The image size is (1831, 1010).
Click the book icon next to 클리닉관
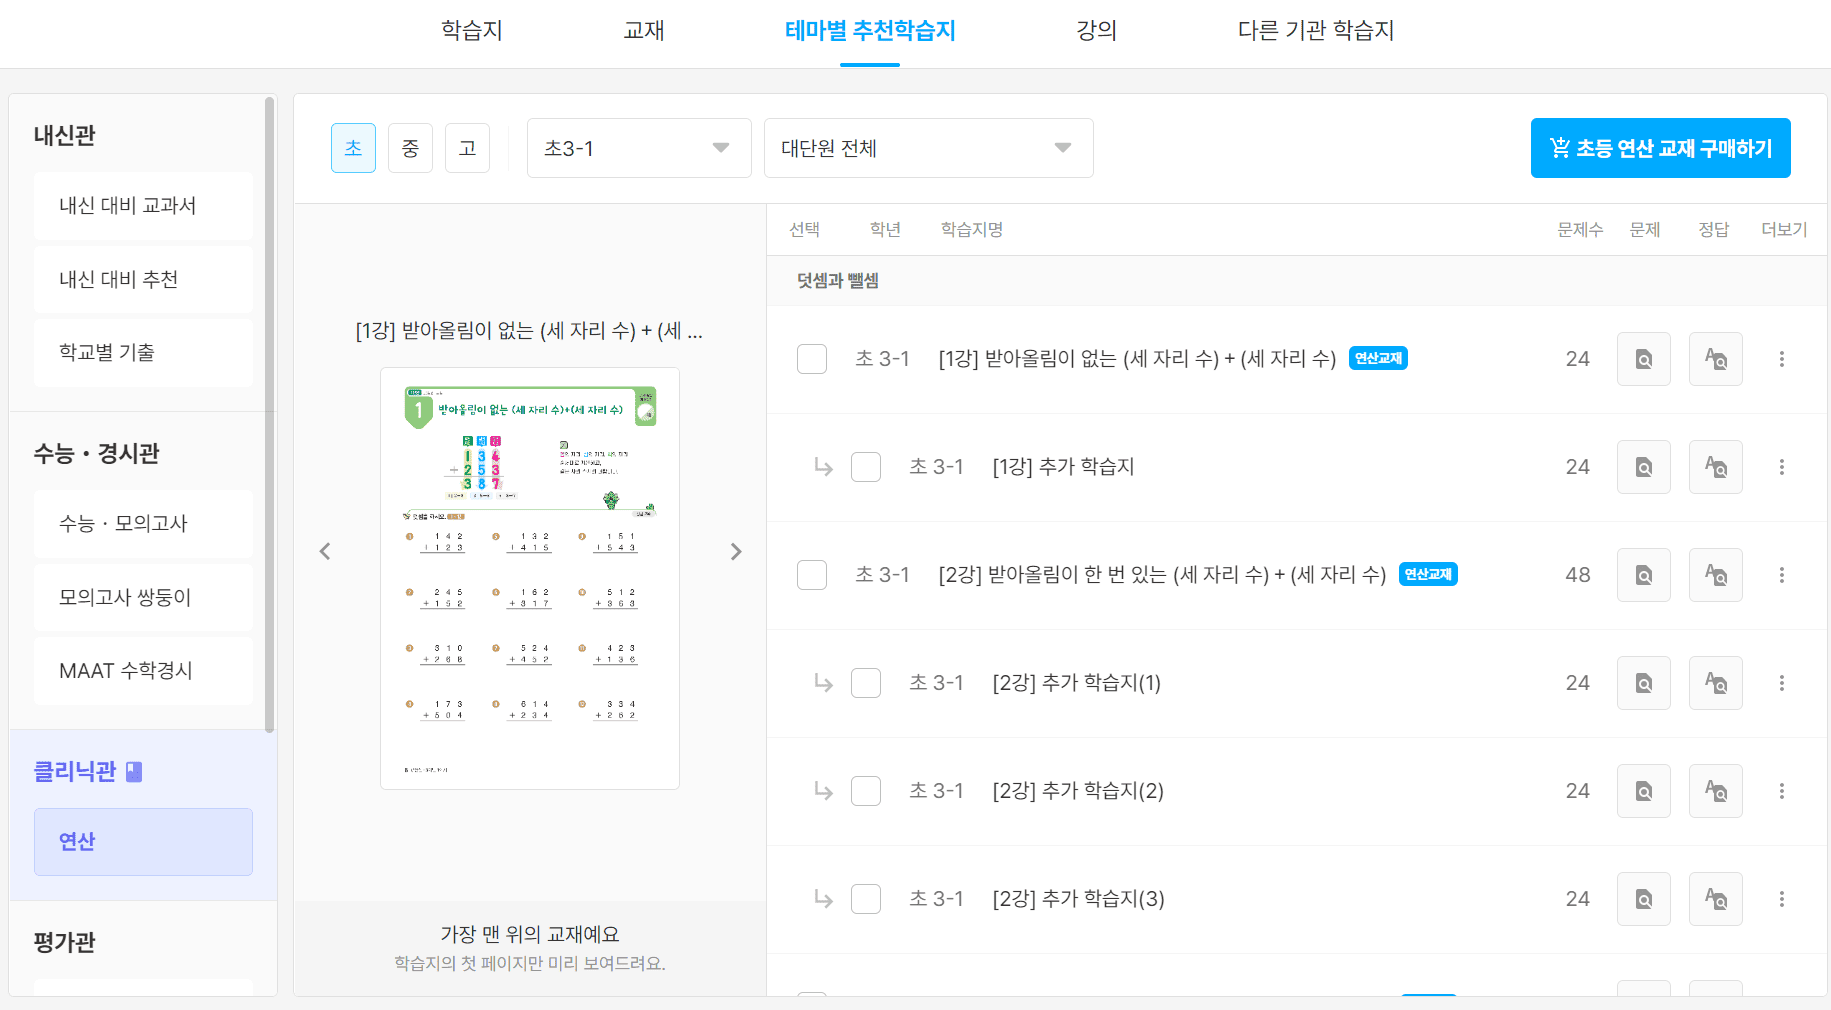tap(133, 771)
